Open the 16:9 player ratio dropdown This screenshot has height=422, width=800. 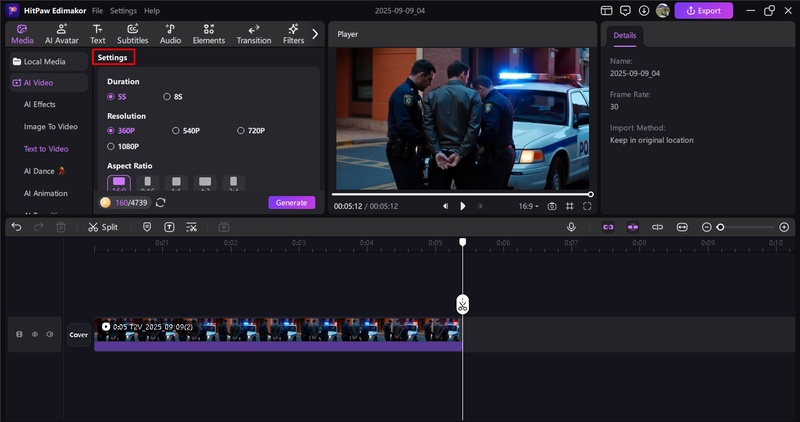[529, 206]
